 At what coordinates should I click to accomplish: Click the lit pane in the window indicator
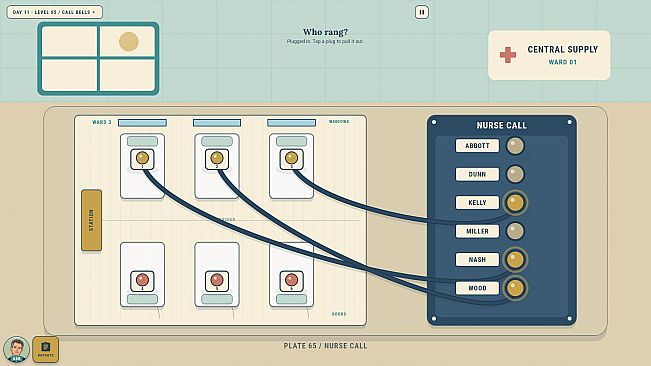click(x=127, y=41)
